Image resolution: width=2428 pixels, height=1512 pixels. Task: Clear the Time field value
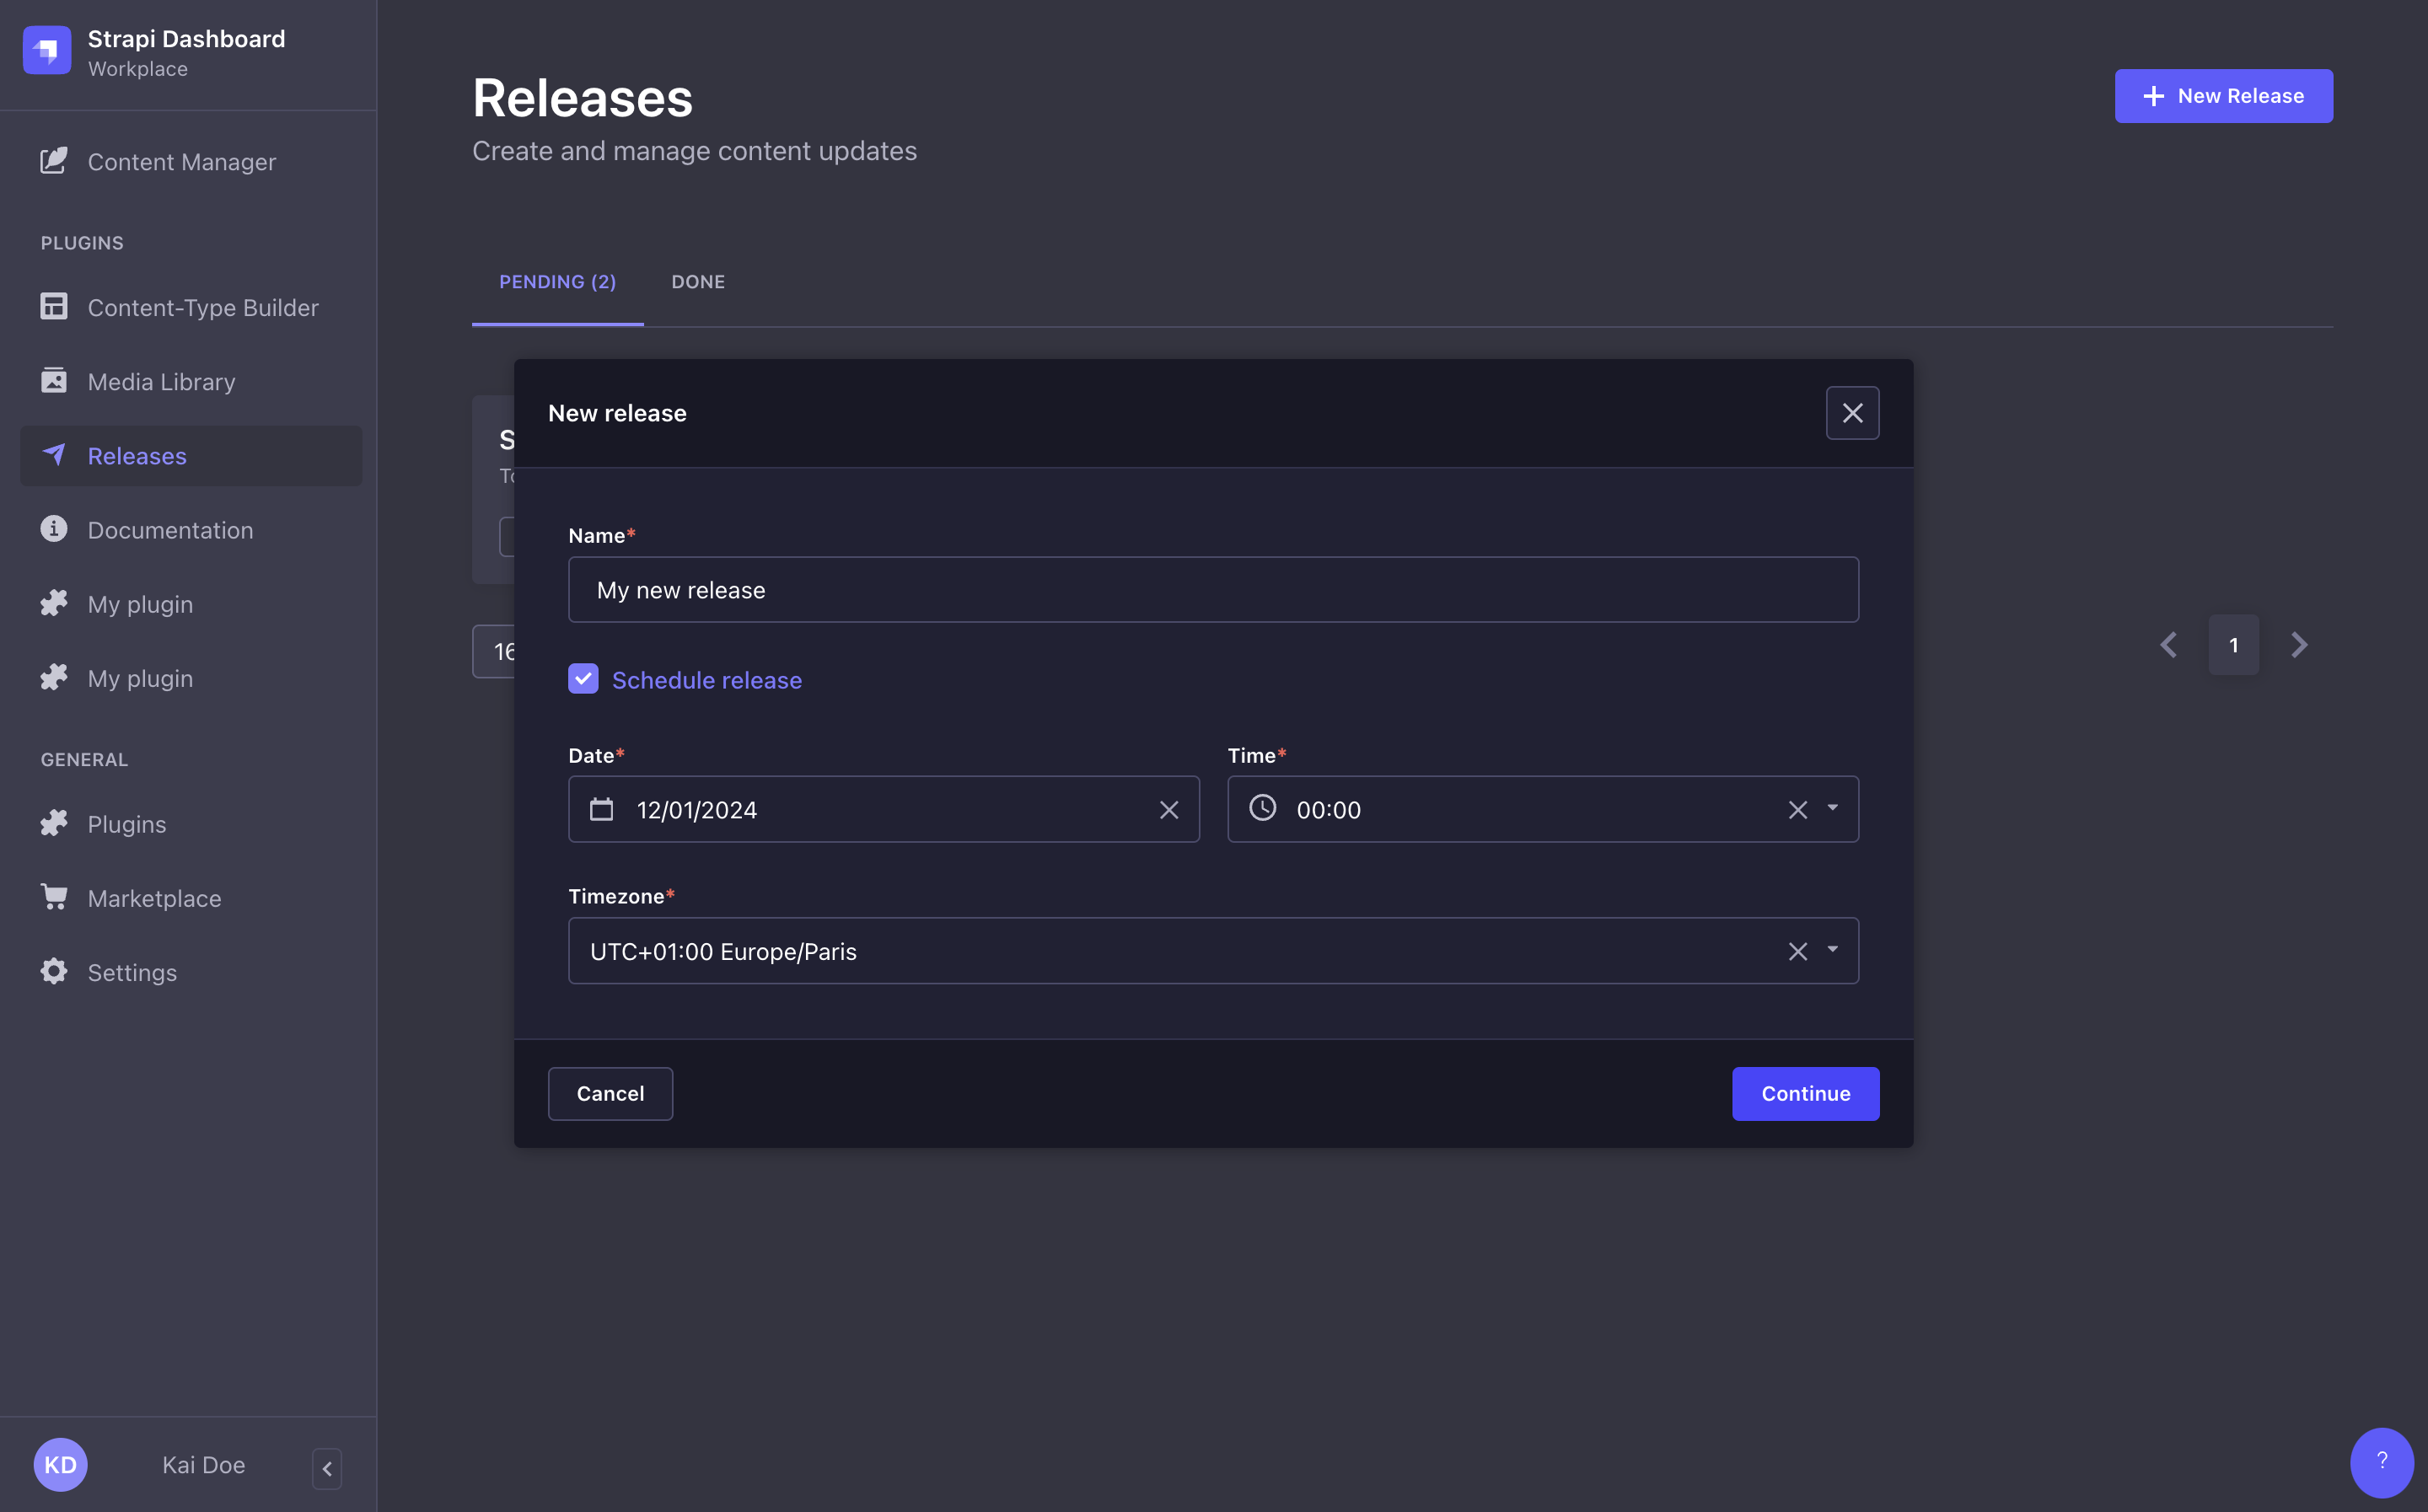pyautogui.click(x=1797, y=808)
